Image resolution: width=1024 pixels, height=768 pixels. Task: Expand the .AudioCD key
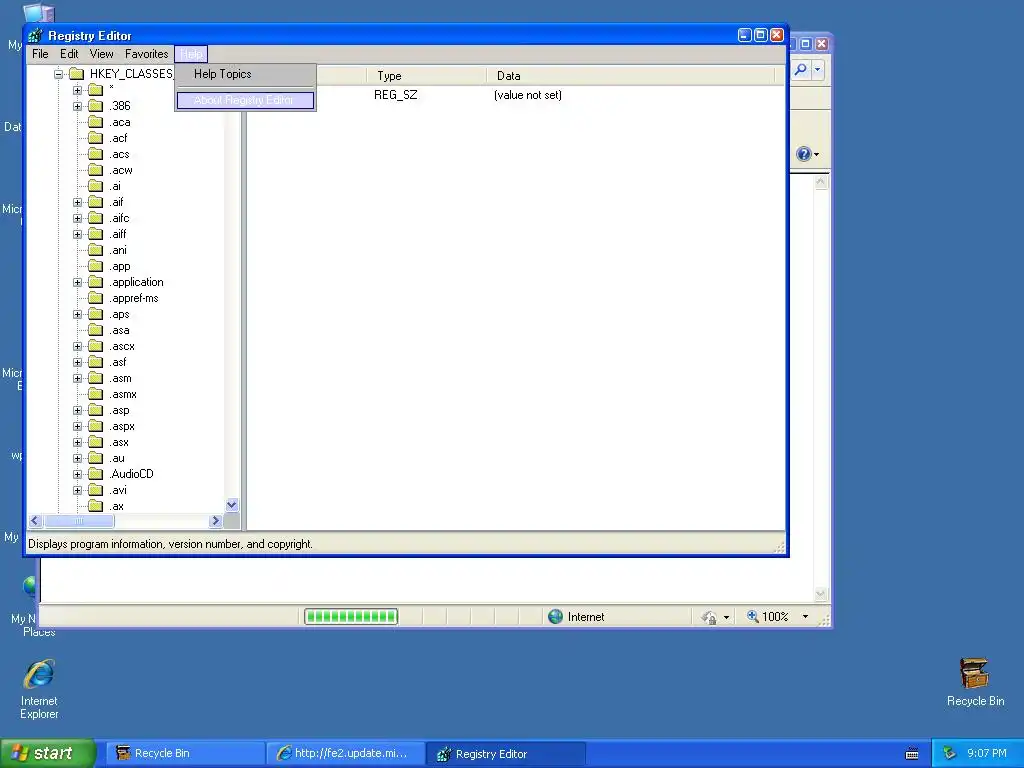click(x=77, y=474)
